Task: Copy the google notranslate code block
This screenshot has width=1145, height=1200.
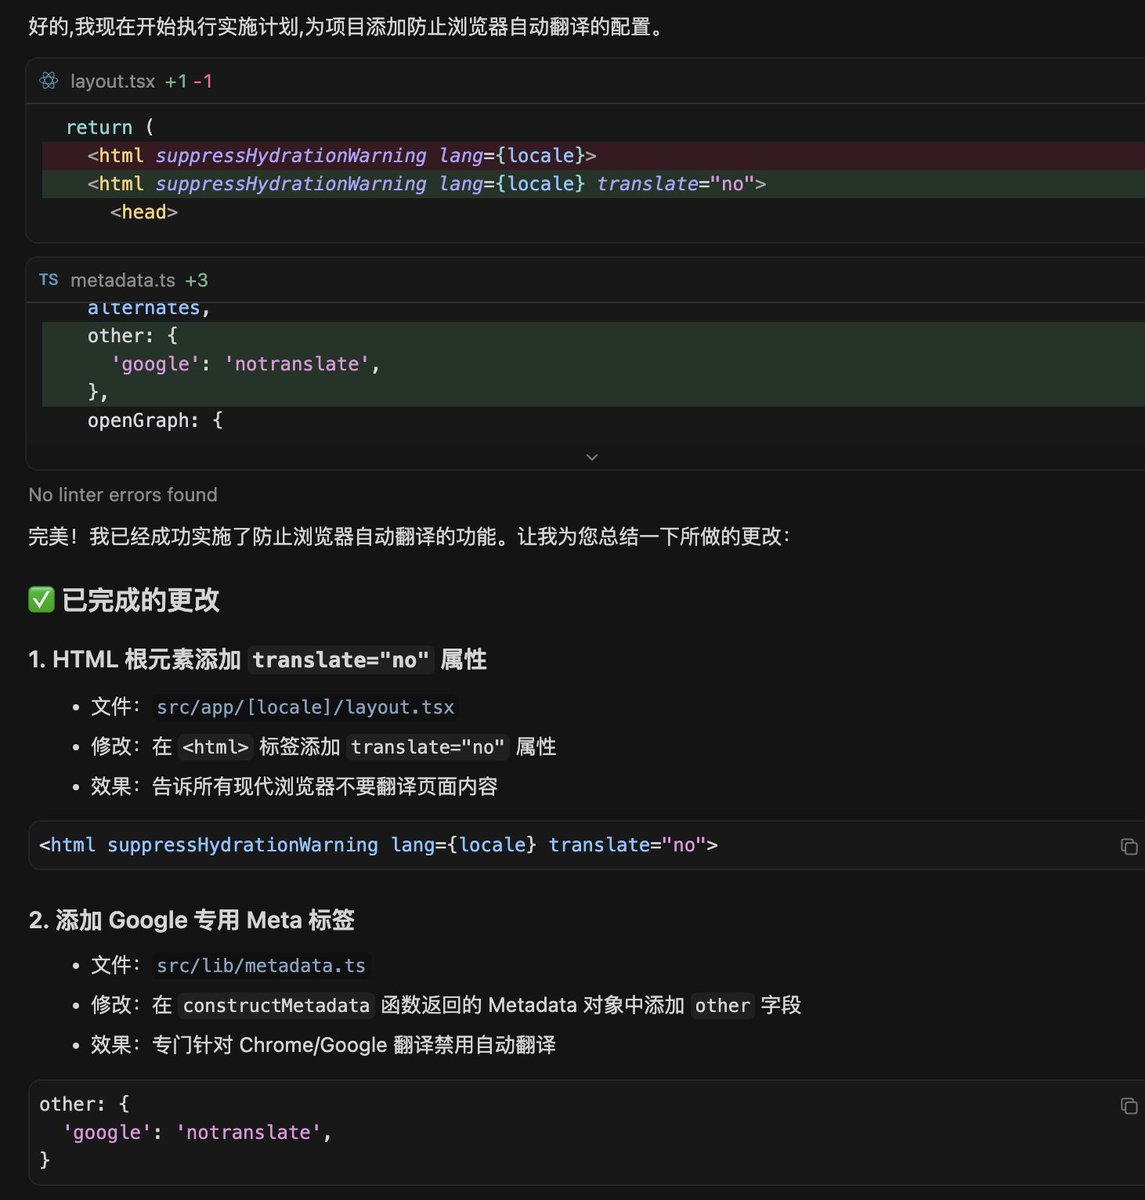Action: click(1129, 1105)
